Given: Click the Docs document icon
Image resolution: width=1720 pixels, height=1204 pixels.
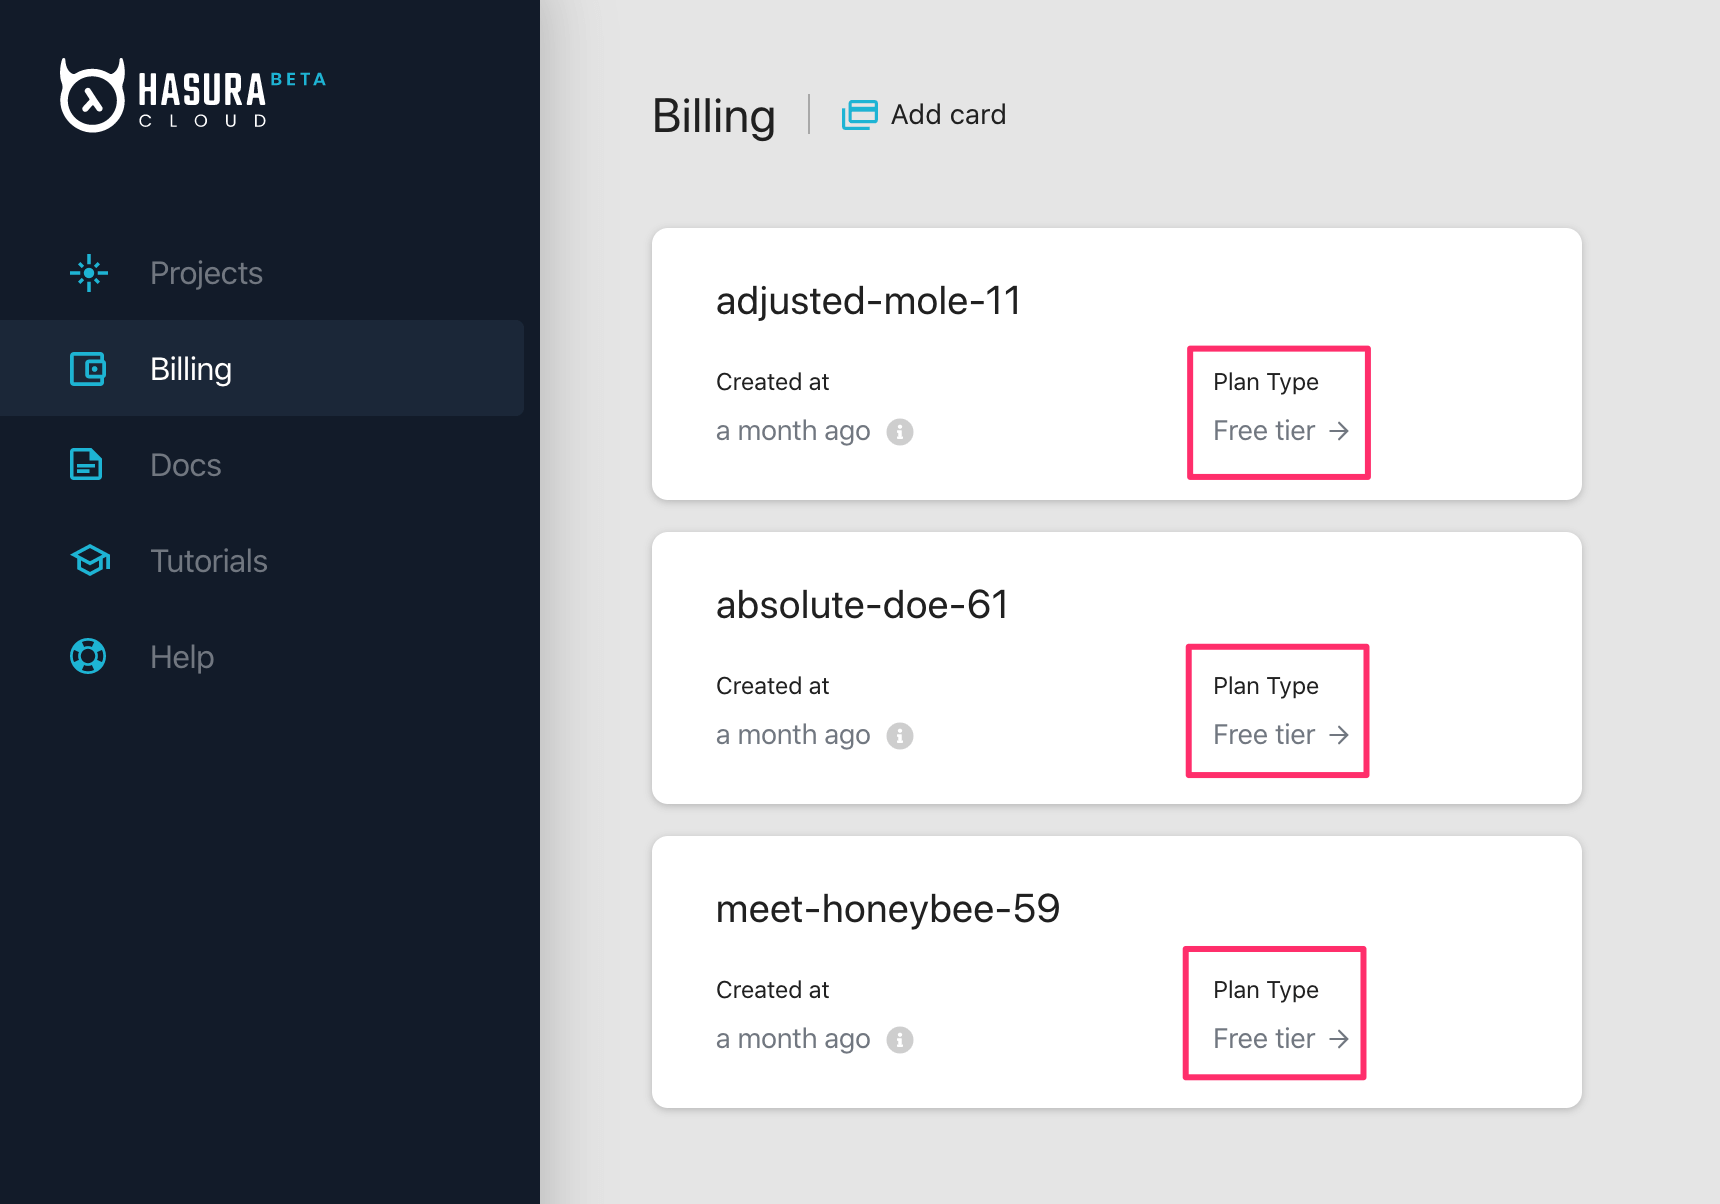Looking at the screenshot, I should pos(86,465).
